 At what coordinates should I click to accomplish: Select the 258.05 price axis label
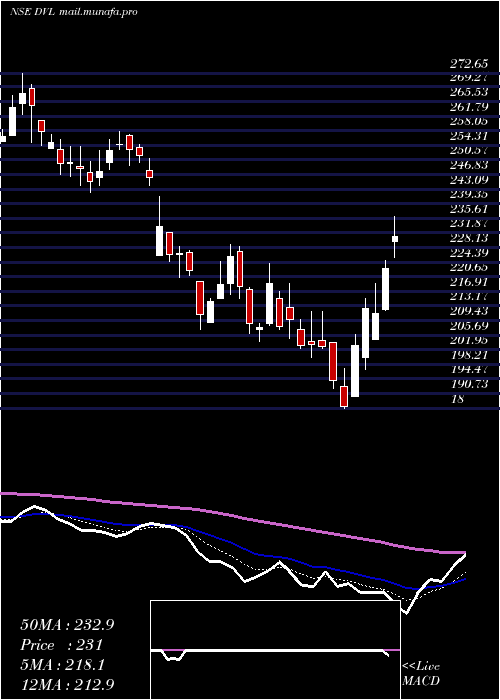tap(469, 121)
